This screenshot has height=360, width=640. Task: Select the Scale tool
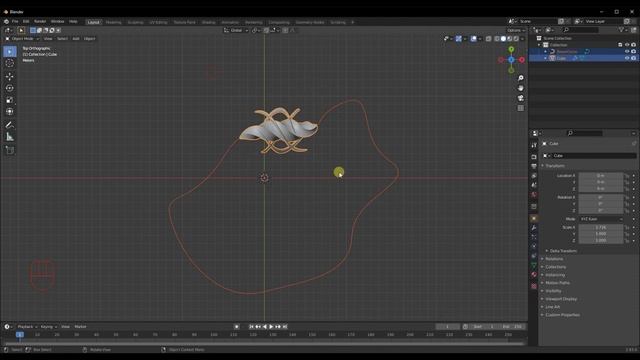[10, 100]
